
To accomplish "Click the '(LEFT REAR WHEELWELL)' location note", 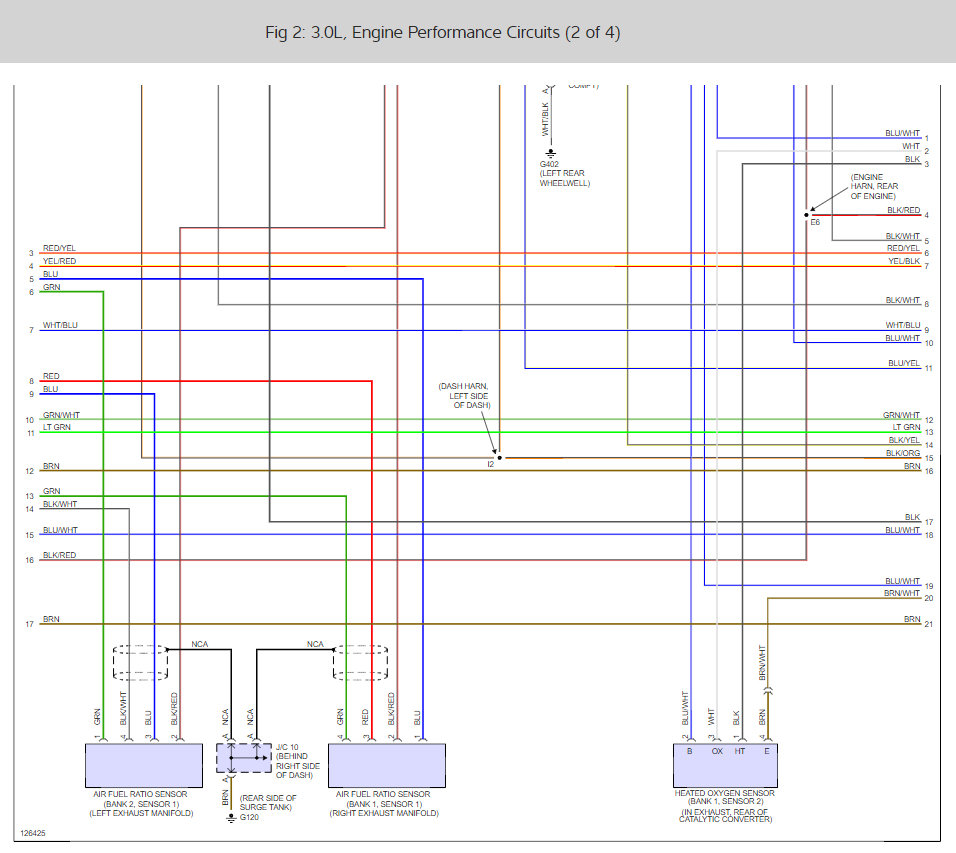I will 565,178.
